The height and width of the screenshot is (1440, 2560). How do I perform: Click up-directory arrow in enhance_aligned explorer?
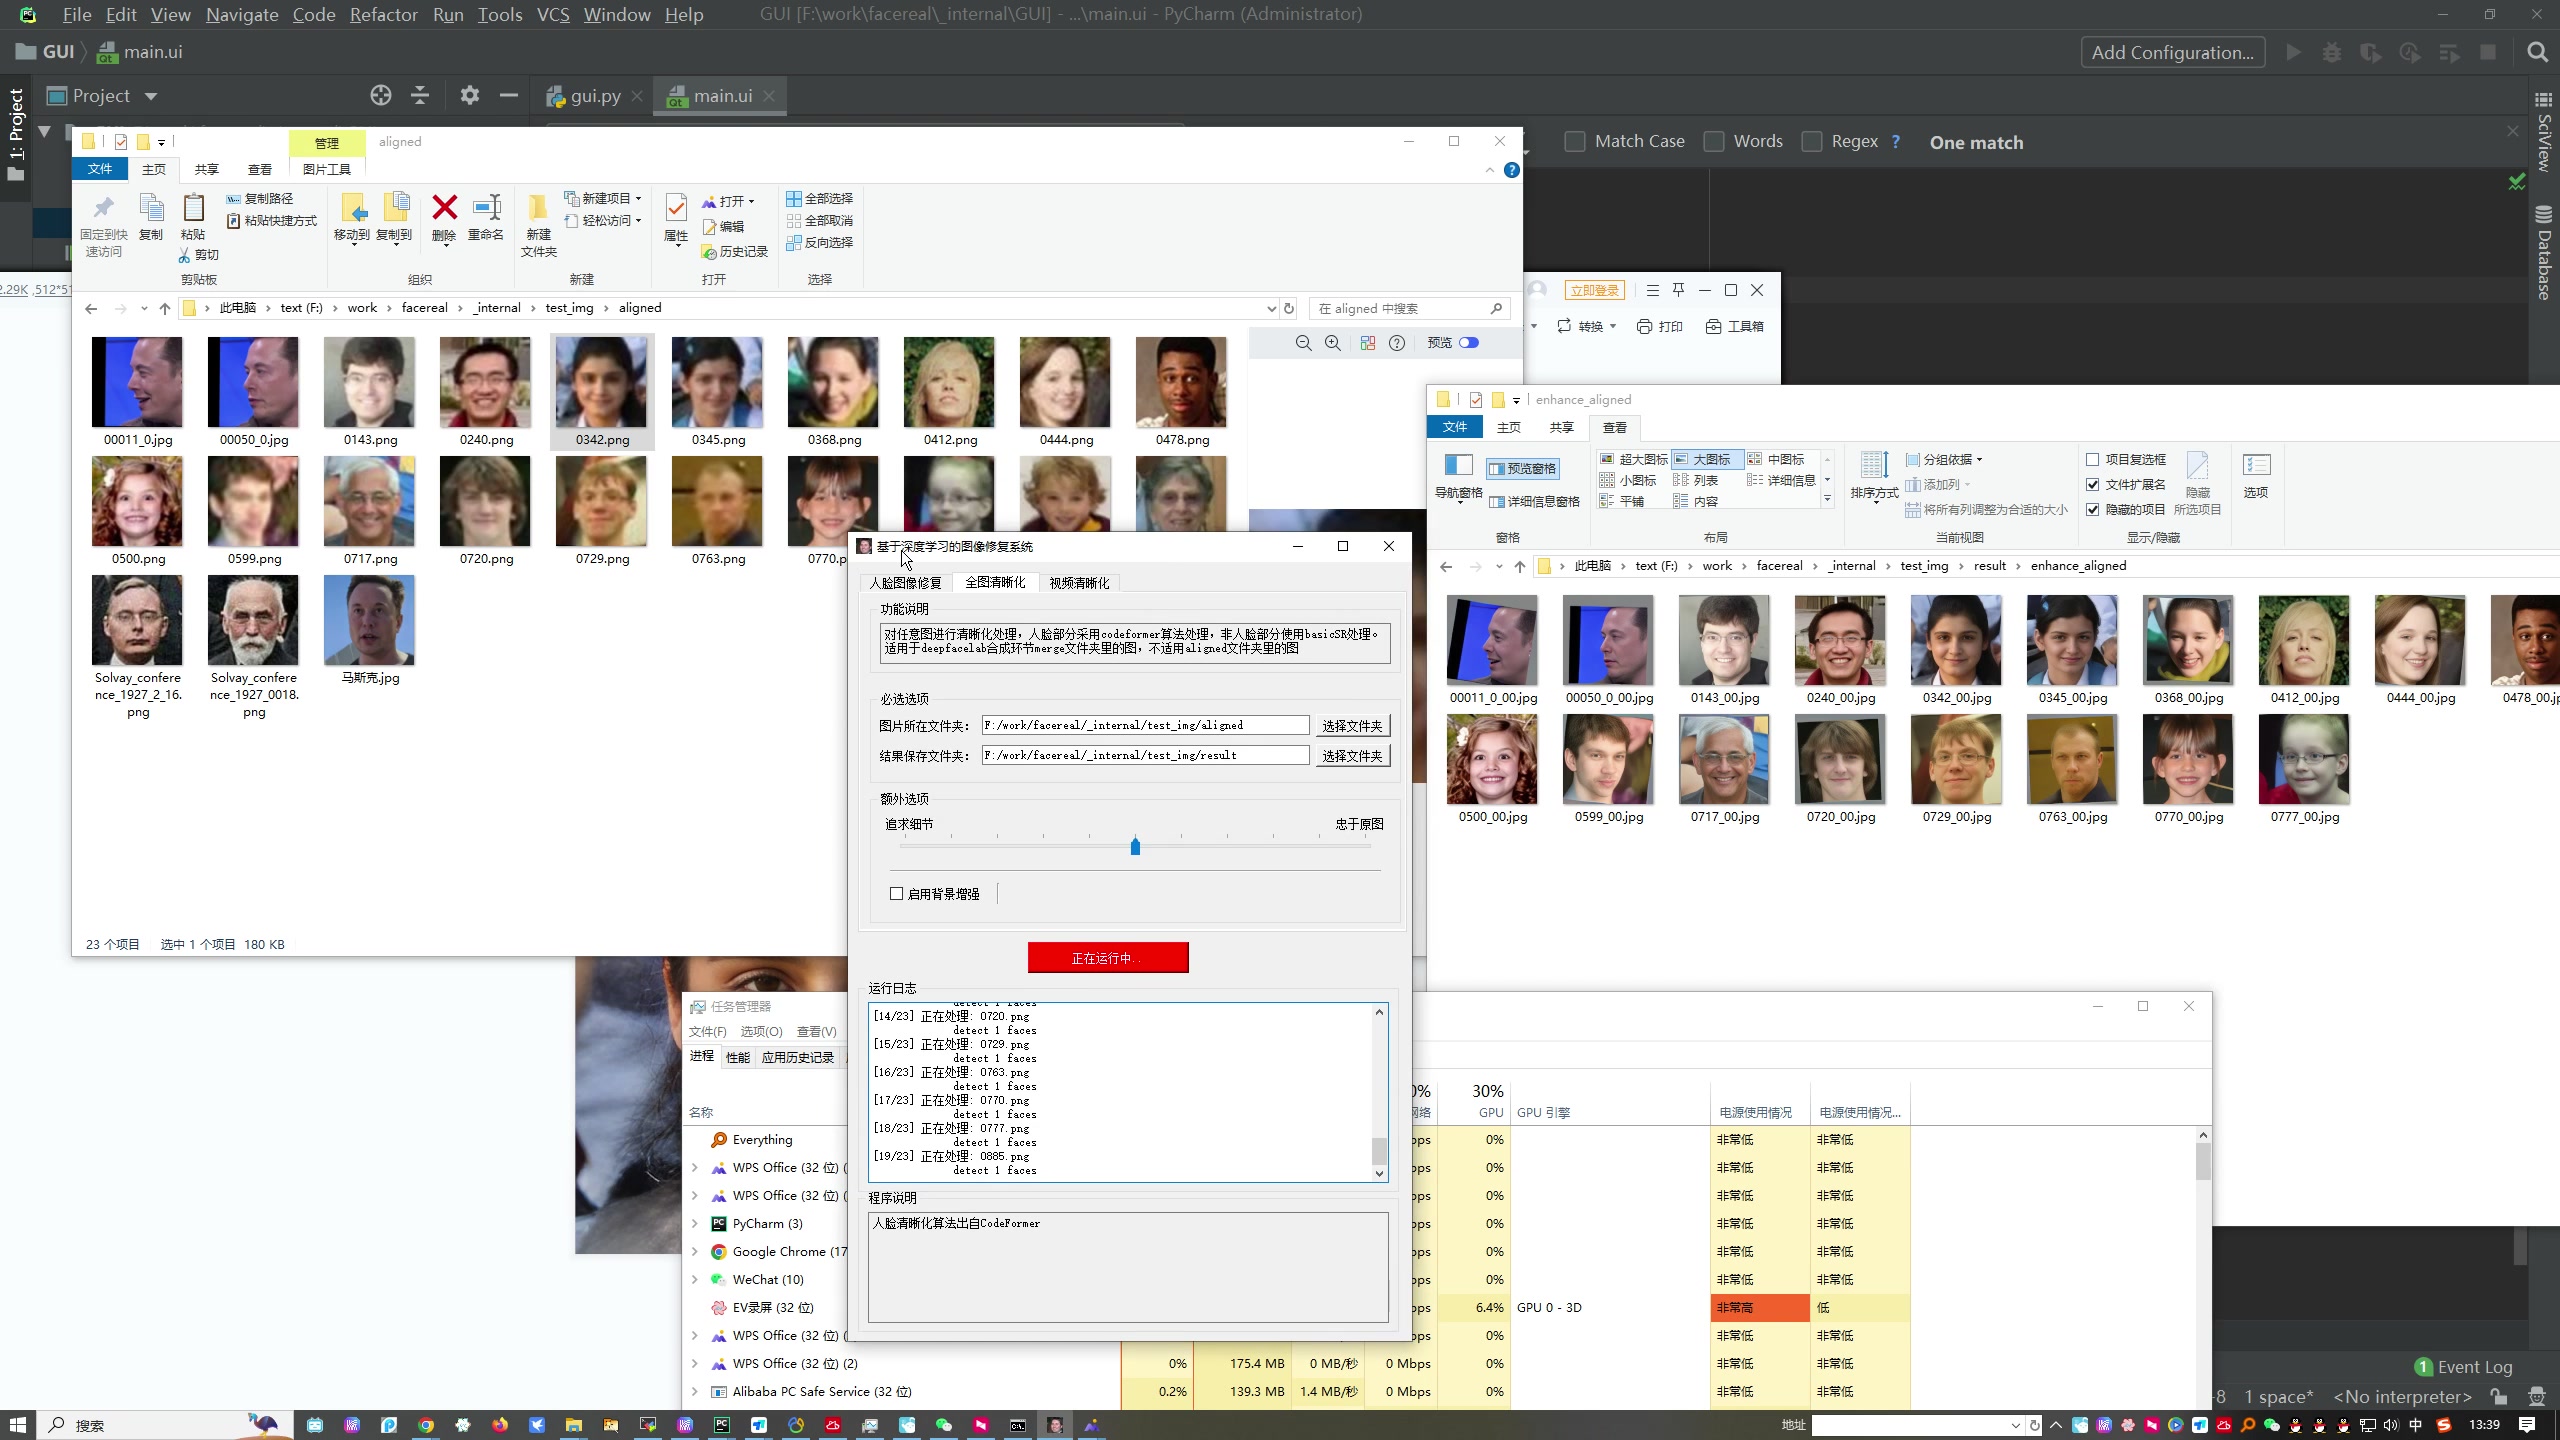point(1520,566)
